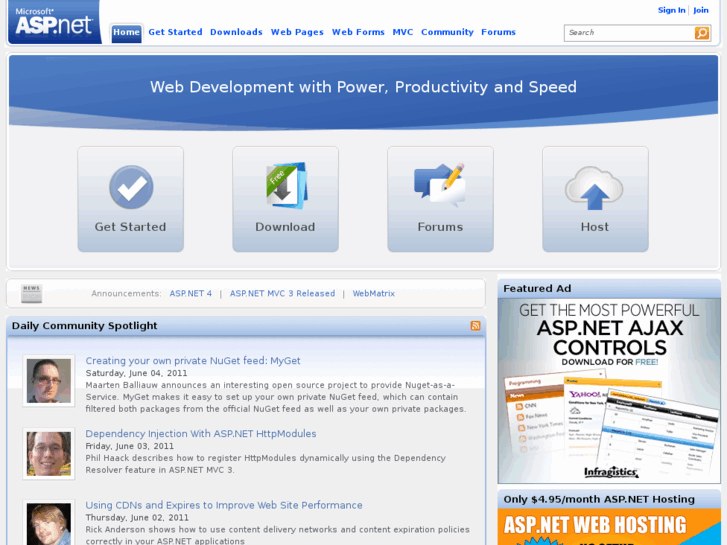This screenshot has height=545, width=727.
Task: Go to Forums in the top navigation
Action: (x=498, y=32)
